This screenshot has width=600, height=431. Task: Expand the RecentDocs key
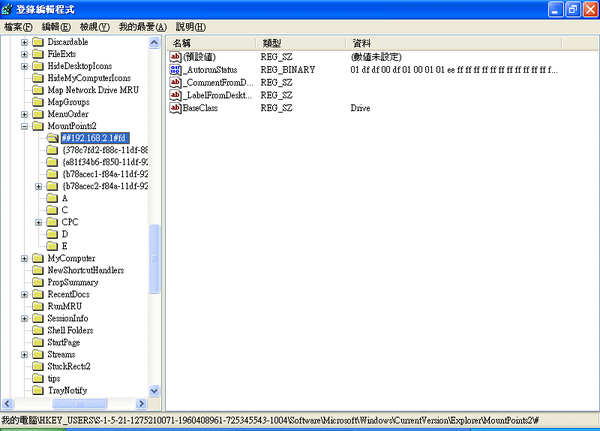[24, 295]
